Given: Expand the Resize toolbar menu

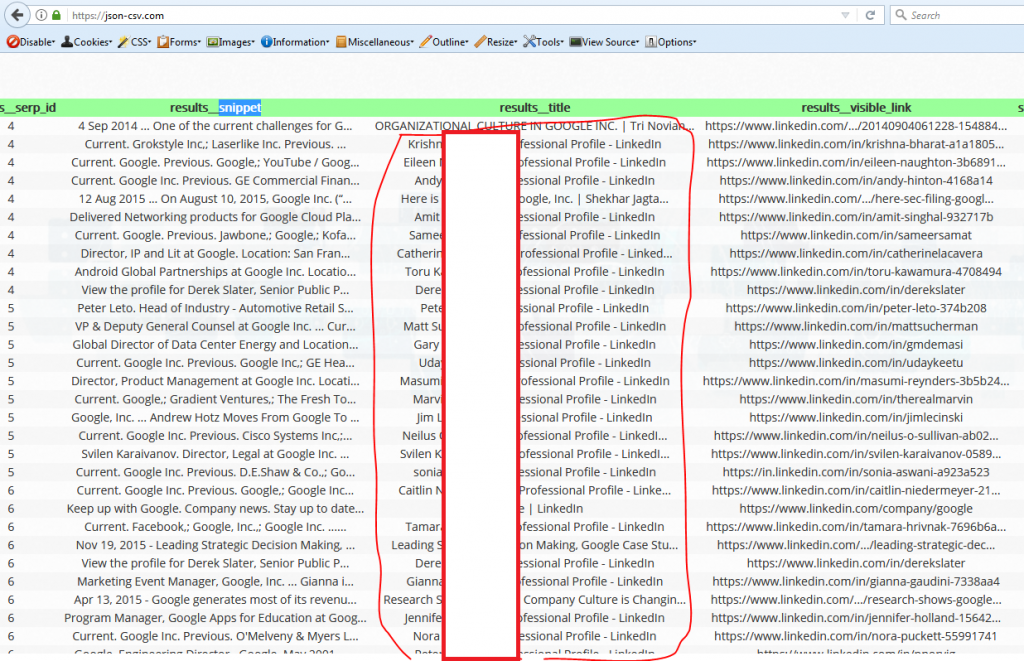Looking at the screenshot, I should pyautogui.click(x=496, y=42).
